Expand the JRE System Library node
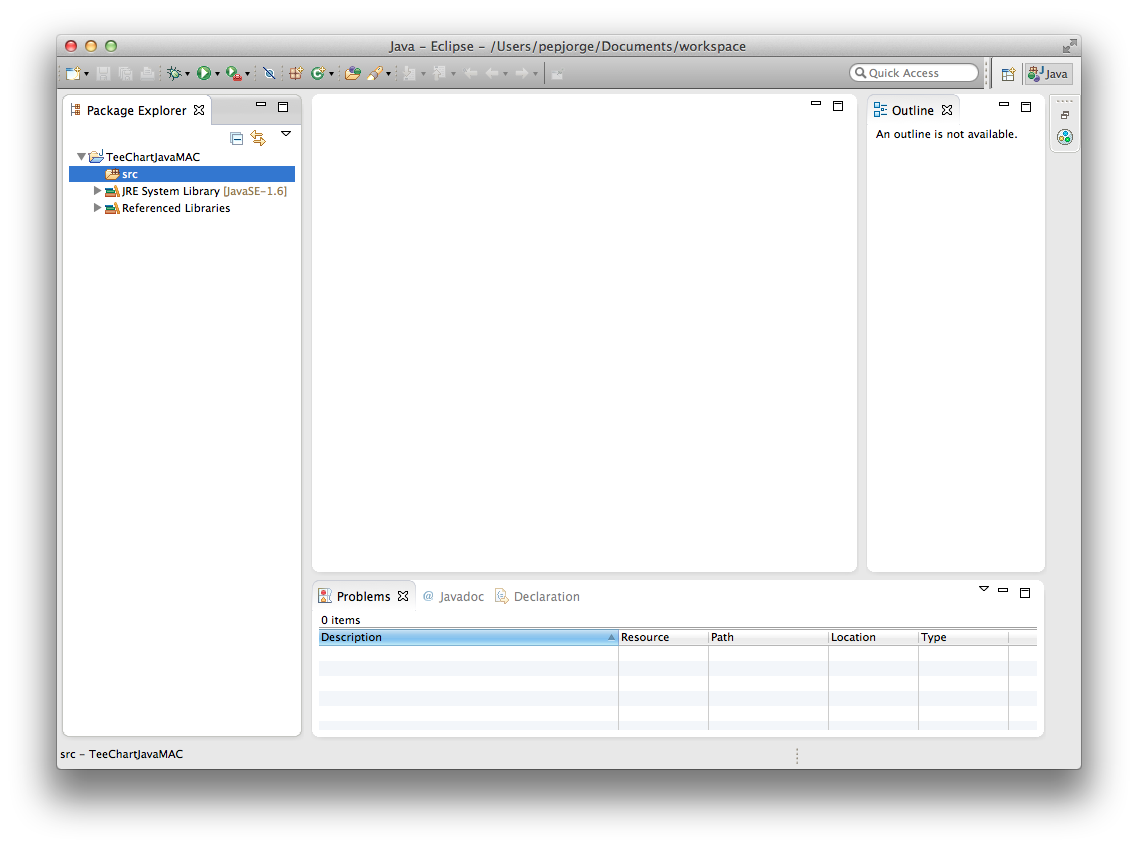This screenshot has width=1138, height=848. 97,191
